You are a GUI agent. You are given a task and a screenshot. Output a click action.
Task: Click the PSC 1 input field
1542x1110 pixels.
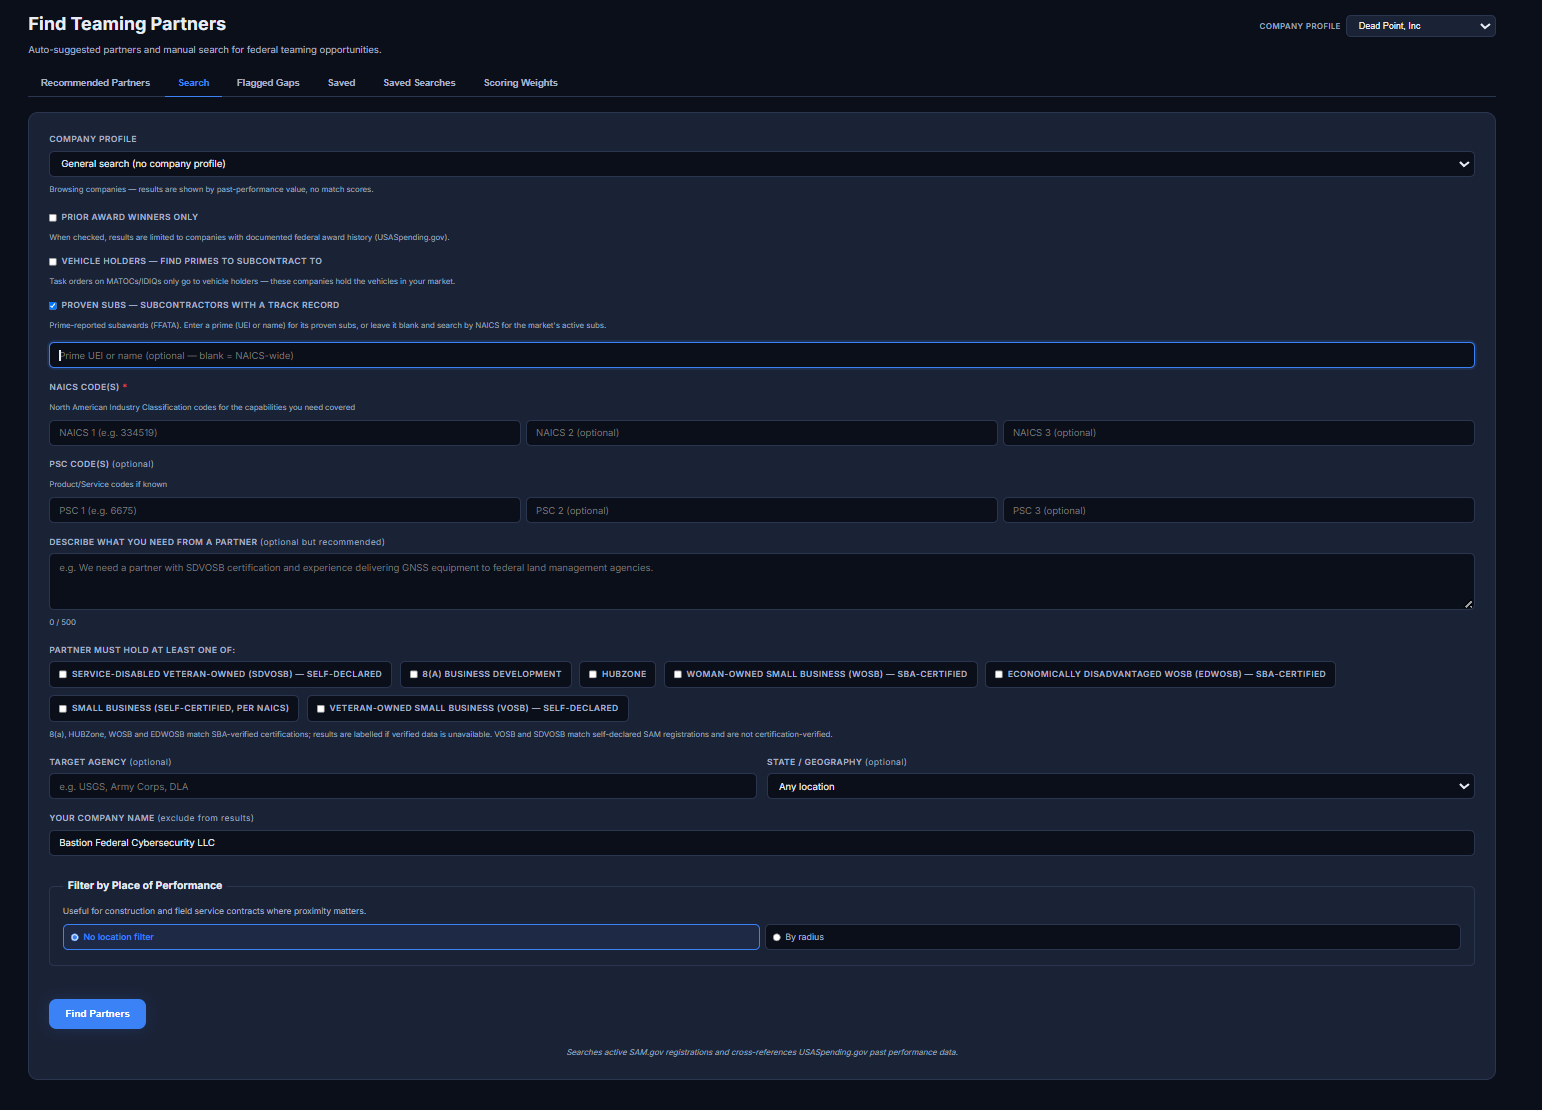[285, 510]
